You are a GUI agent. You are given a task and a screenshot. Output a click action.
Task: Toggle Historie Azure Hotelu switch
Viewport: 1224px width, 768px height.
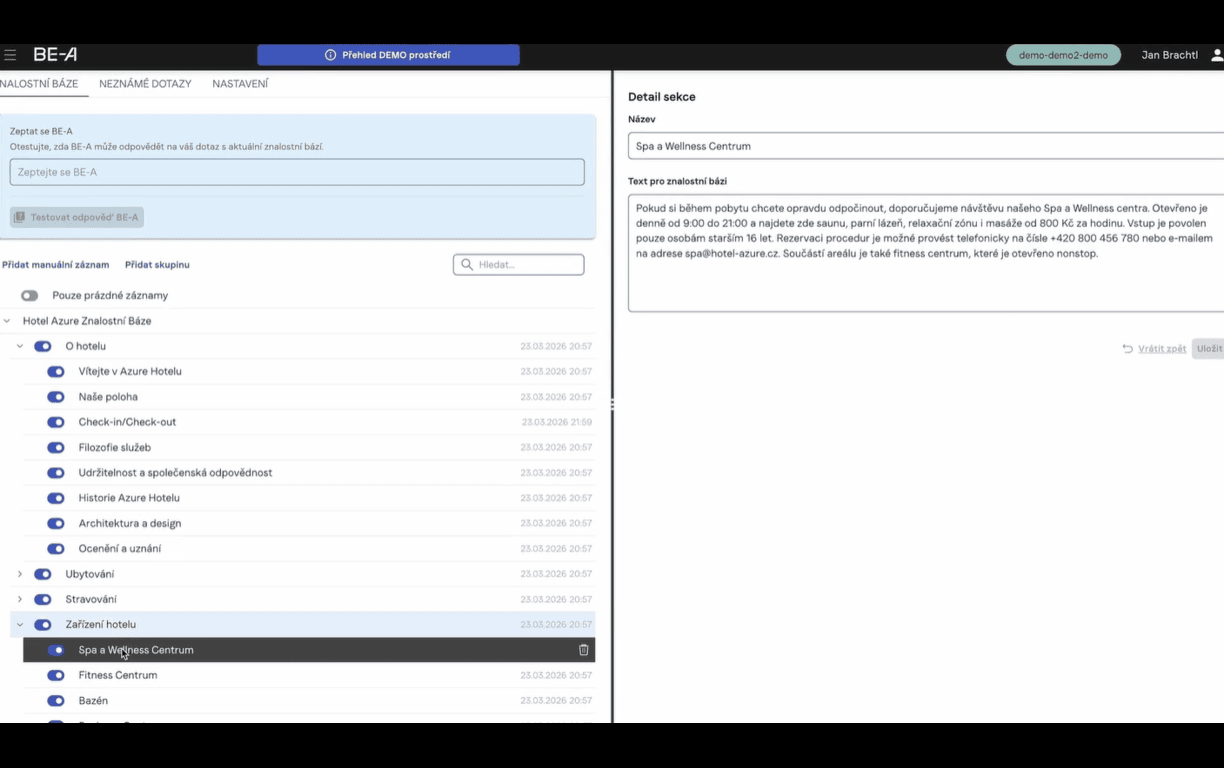pos(56,498)
